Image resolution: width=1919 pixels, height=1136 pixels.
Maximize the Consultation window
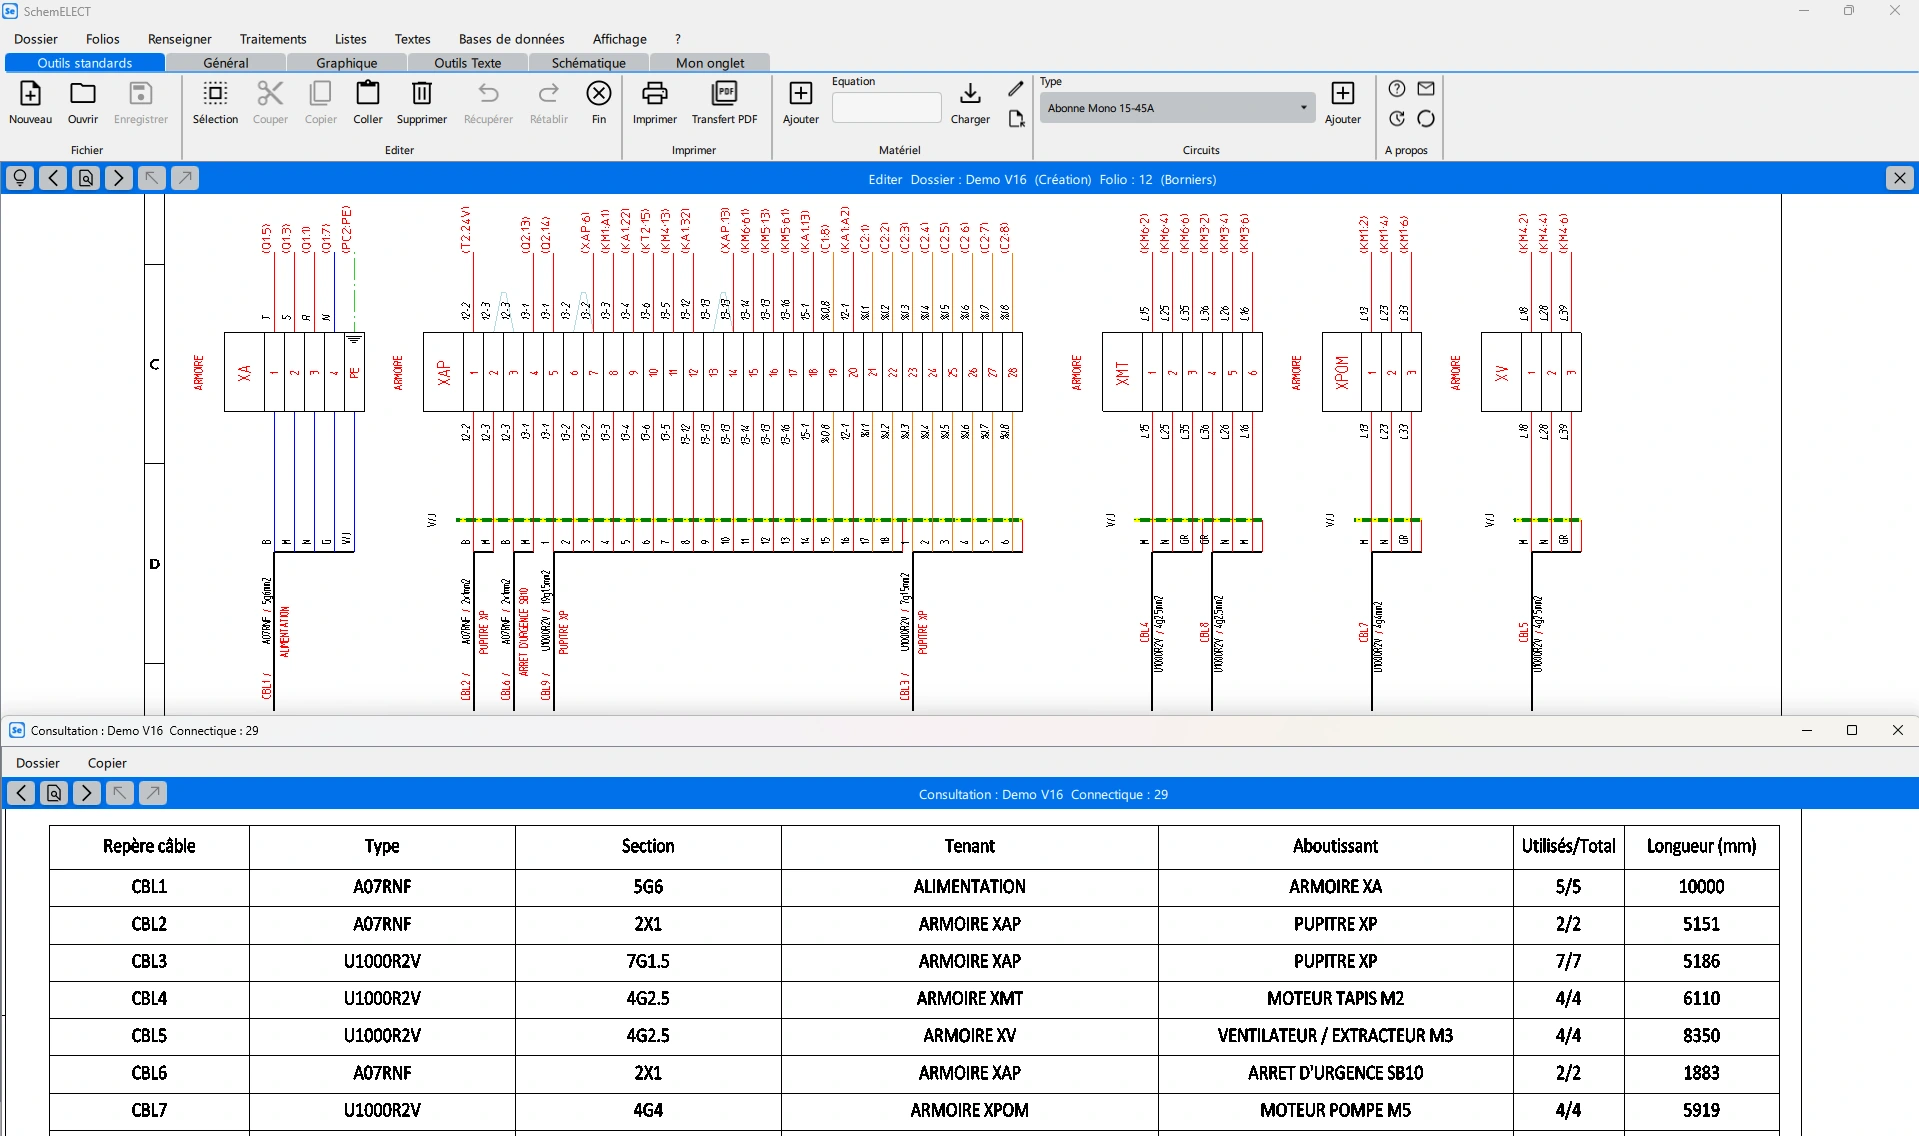1852,731
